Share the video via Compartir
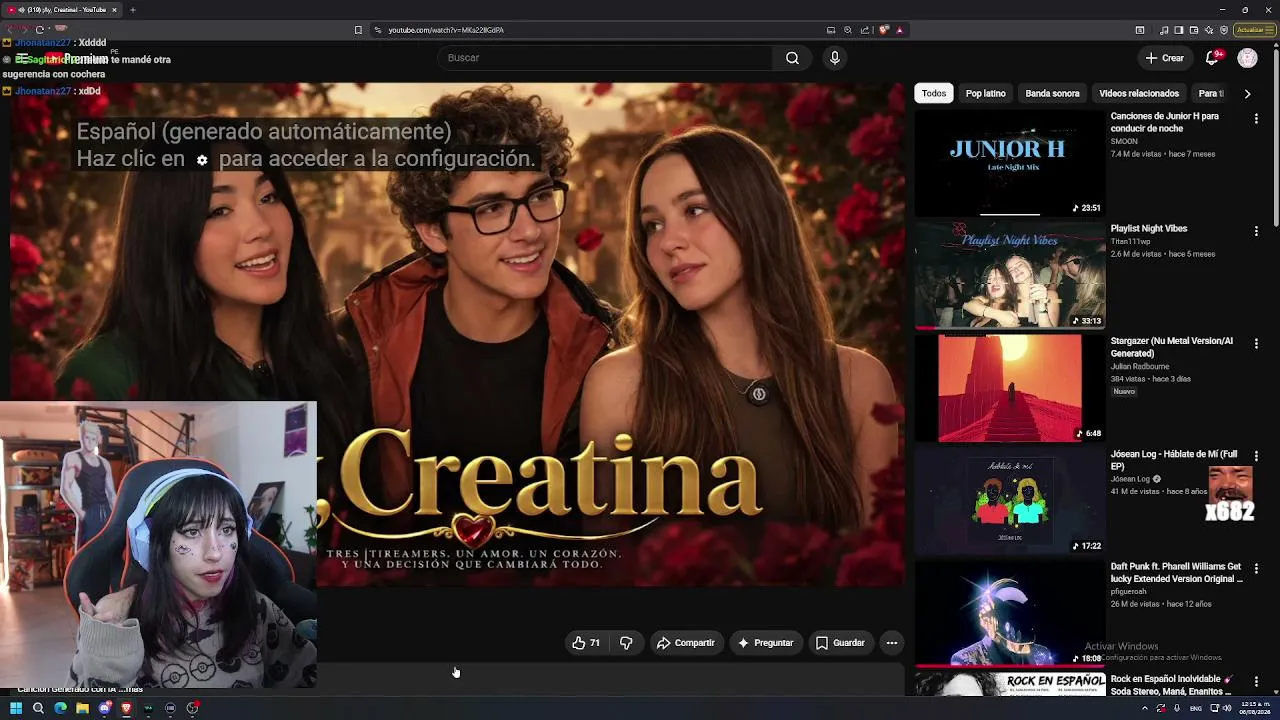 click(686, 643)
